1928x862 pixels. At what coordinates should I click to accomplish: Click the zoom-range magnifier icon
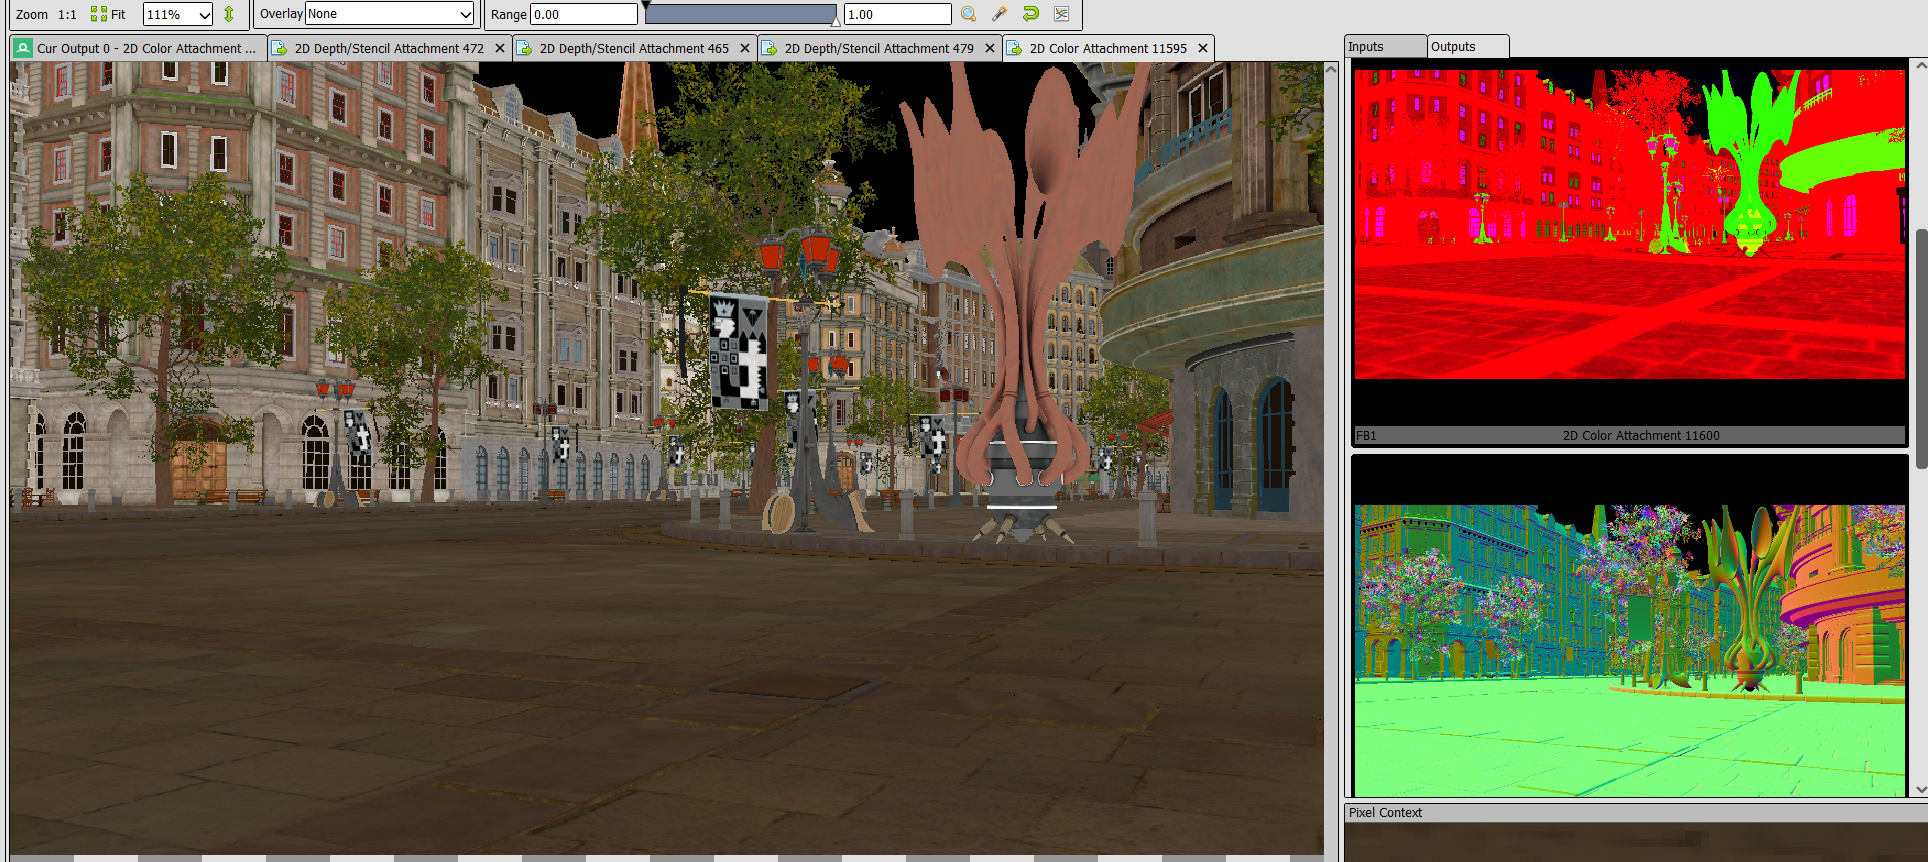tap(968, 14)
